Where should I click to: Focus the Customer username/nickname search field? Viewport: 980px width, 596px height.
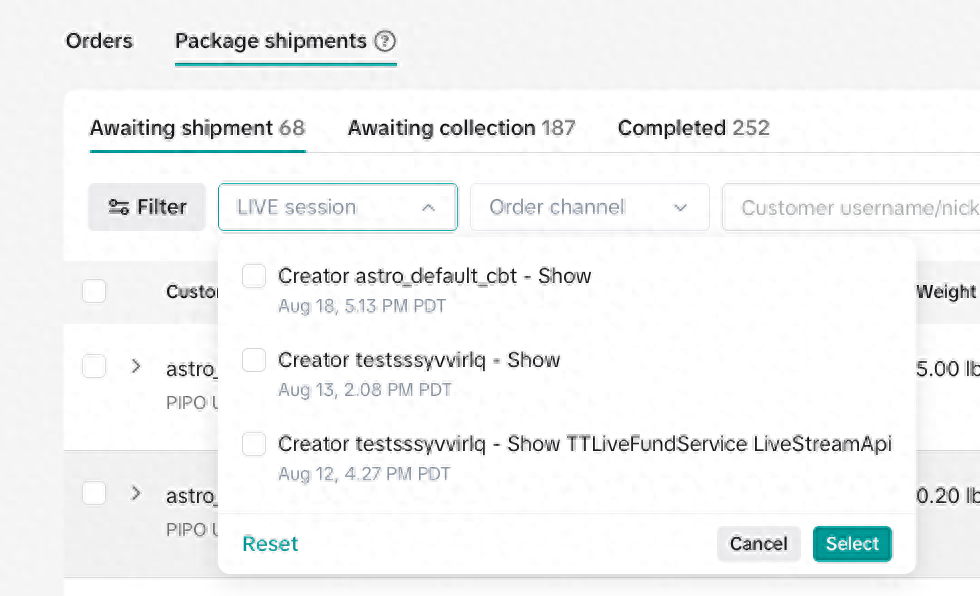[851, 207]
